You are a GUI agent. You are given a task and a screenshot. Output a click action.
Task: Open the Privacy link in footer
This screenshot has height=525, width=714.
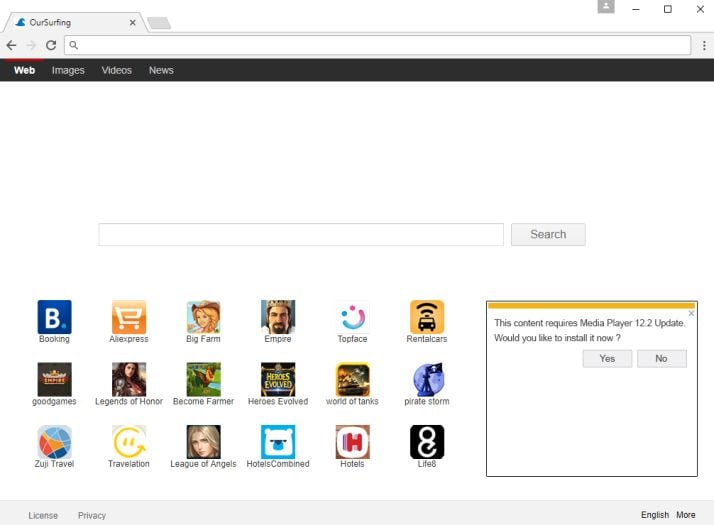click(x=92, y=515)
